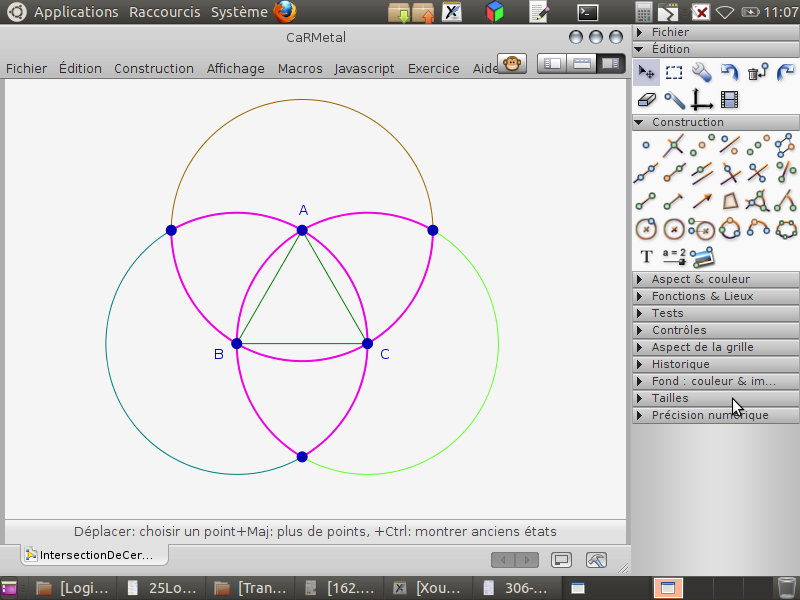Click the trash delete-object icon
This screenshot has height=600, width=800.
pyautogui.click(x=757, y=71)
